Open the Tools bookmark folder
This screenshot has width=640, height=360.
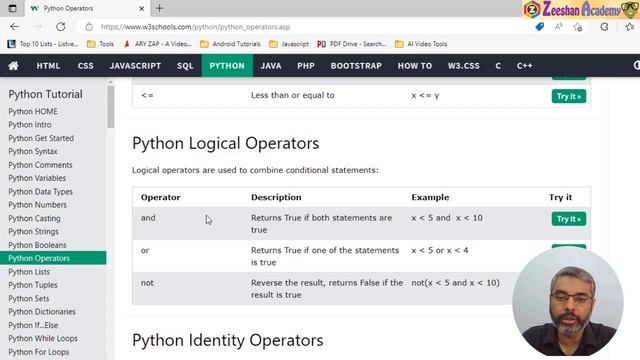pyautogui.click(x=101, y=44)
